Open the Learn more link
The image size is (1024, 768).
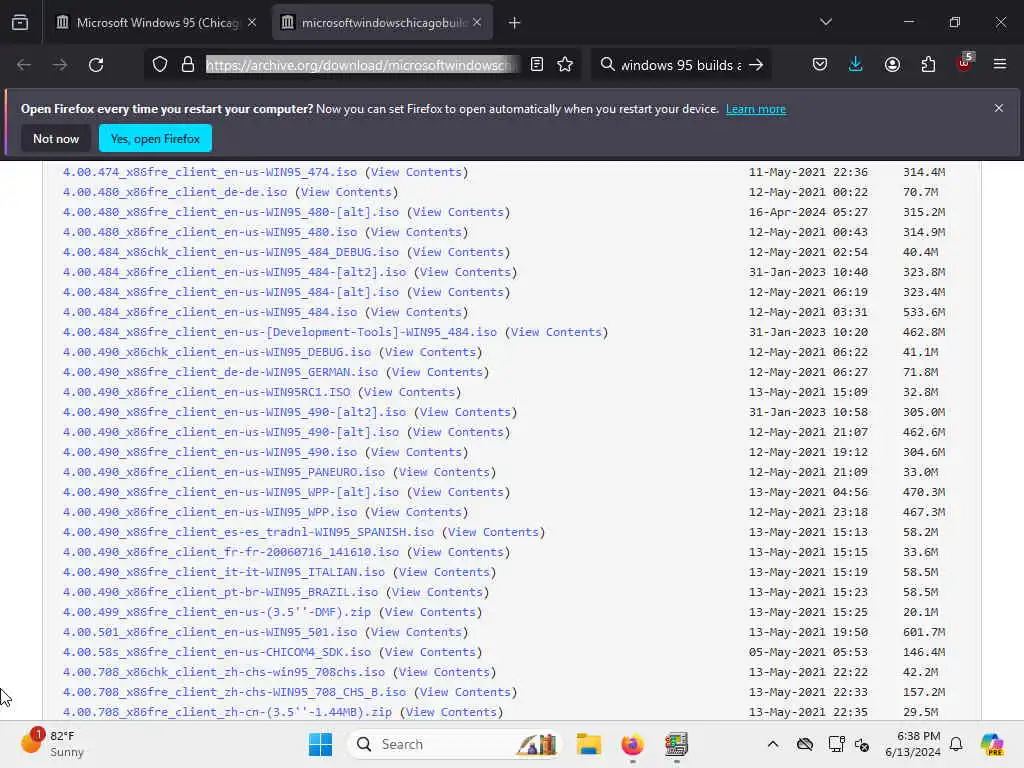pos(756,109)
